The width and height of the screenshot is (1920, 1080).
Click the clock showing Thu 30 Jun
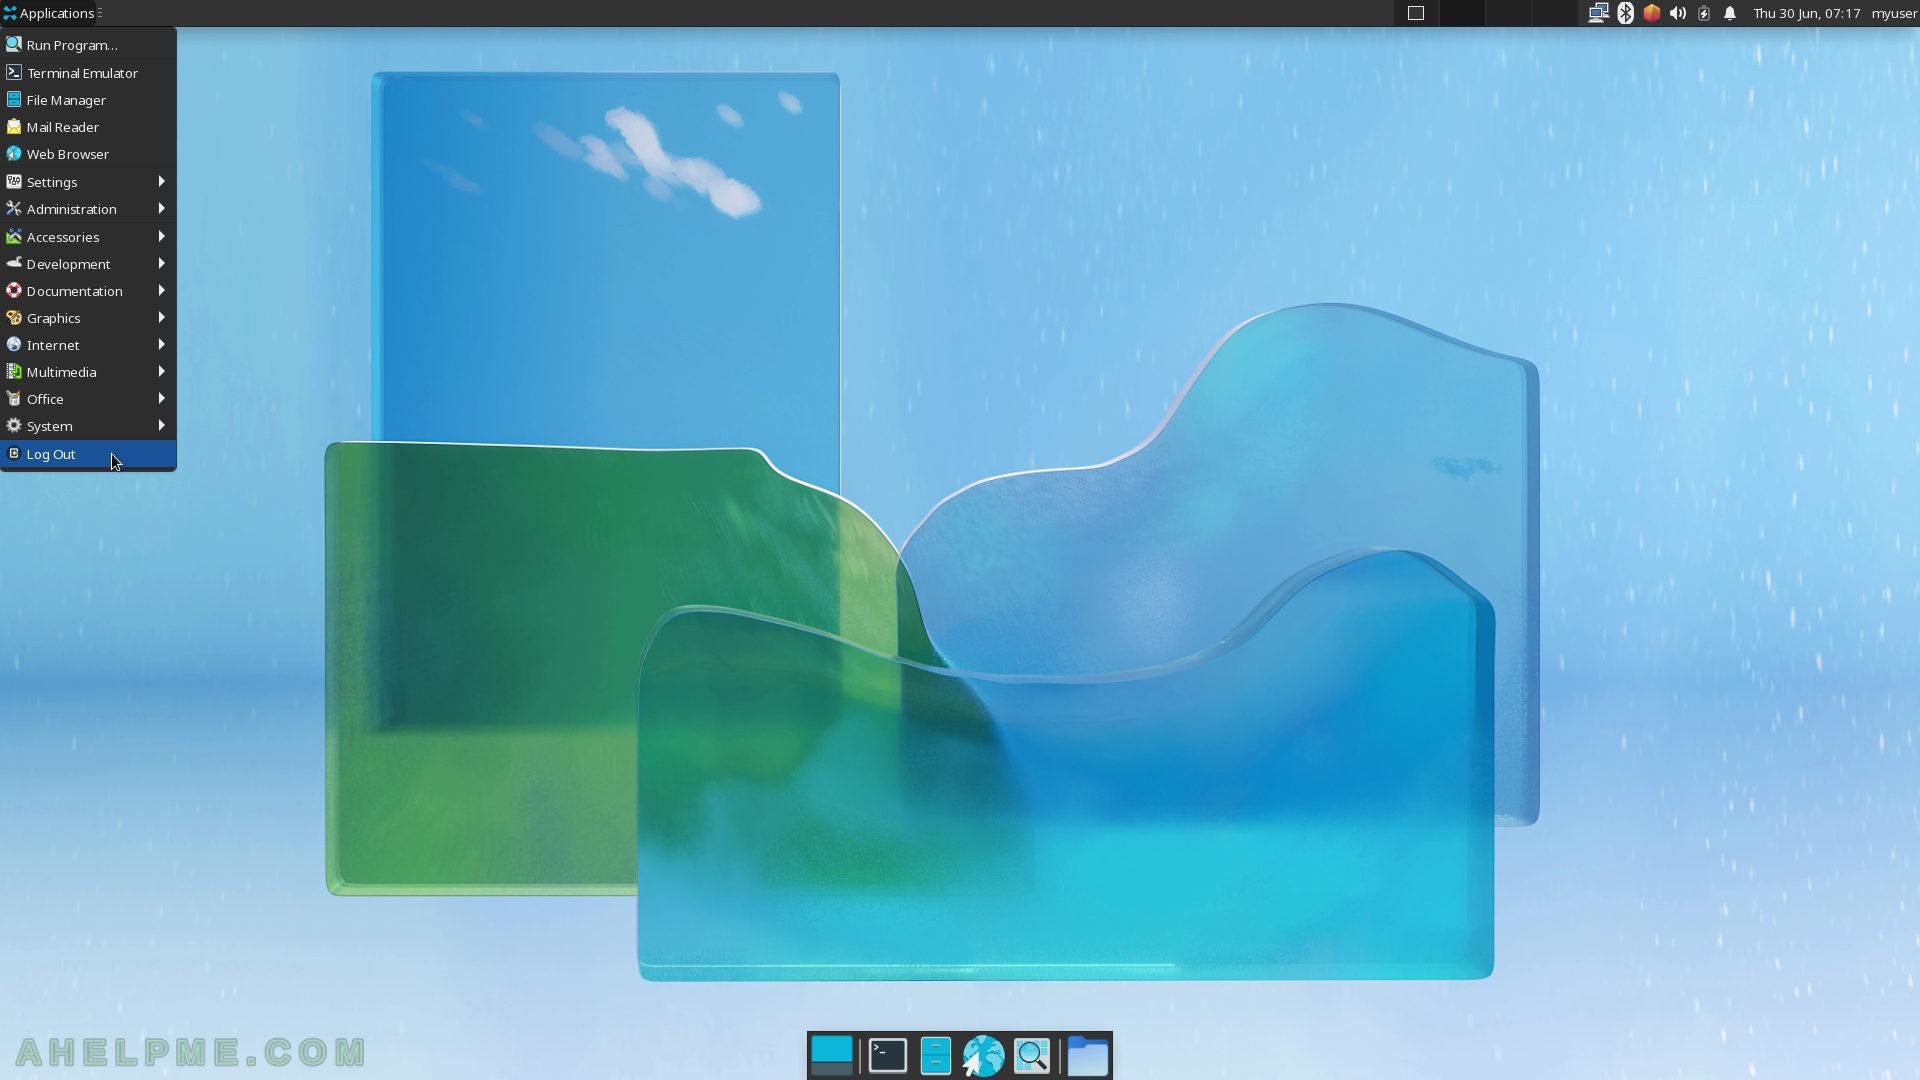(1806, 13)
